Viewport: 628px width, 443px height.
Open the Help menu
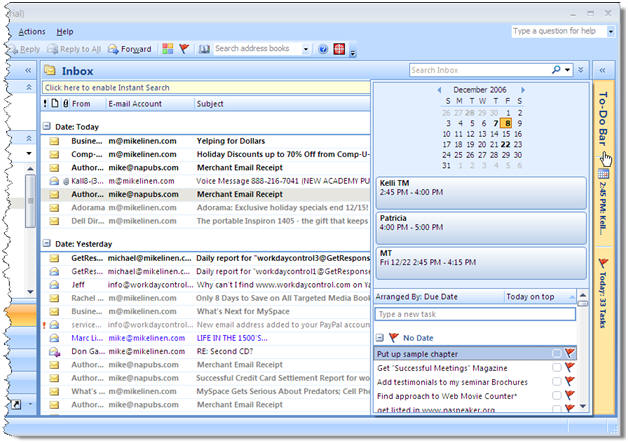65,32
